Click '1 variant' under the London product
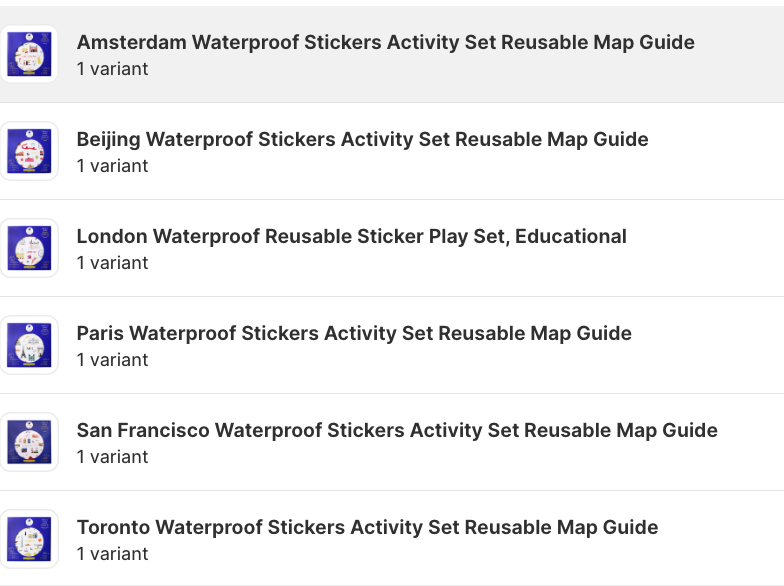The height and width of the screenshot is (586, 784). click(x=112, y=263)
